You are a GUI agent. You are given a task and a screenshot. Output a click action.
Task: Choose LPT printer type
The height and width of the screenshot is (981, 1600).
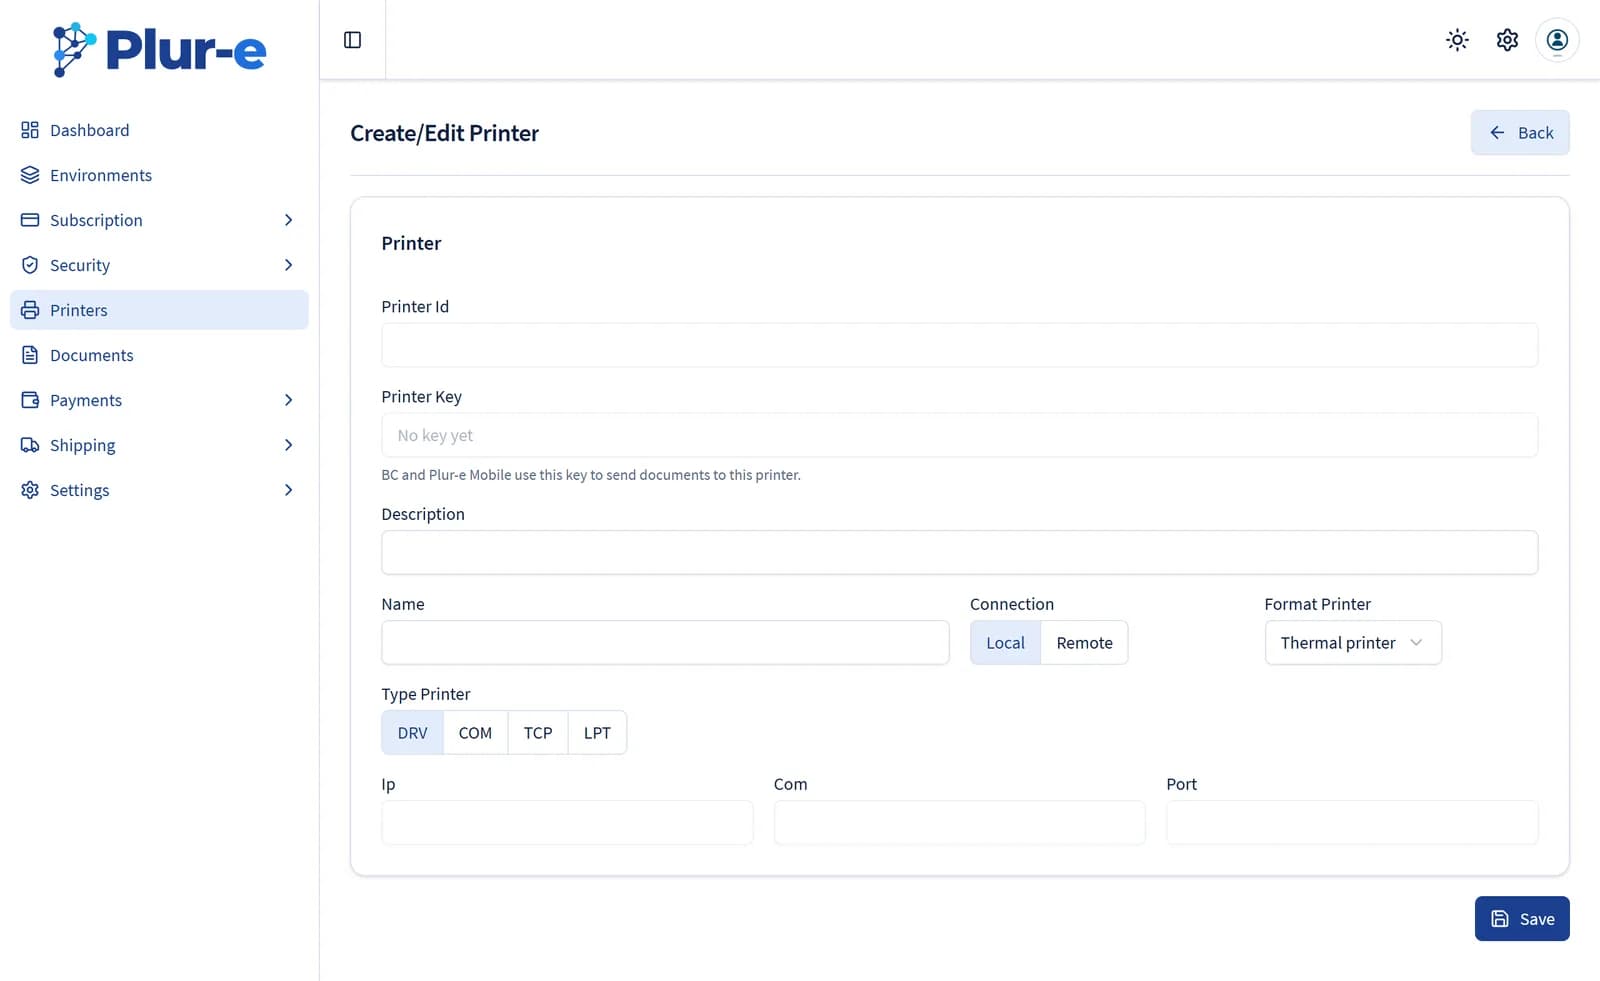pos(597,733)
